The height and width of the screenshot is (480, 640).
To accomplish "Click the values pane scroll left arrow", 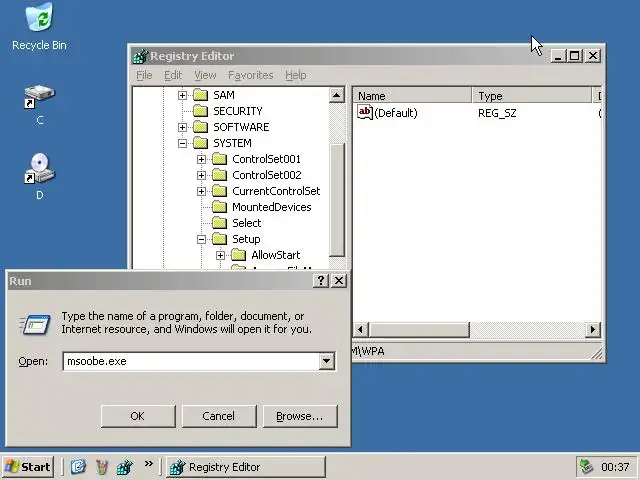I will click(x=361, y=329).
